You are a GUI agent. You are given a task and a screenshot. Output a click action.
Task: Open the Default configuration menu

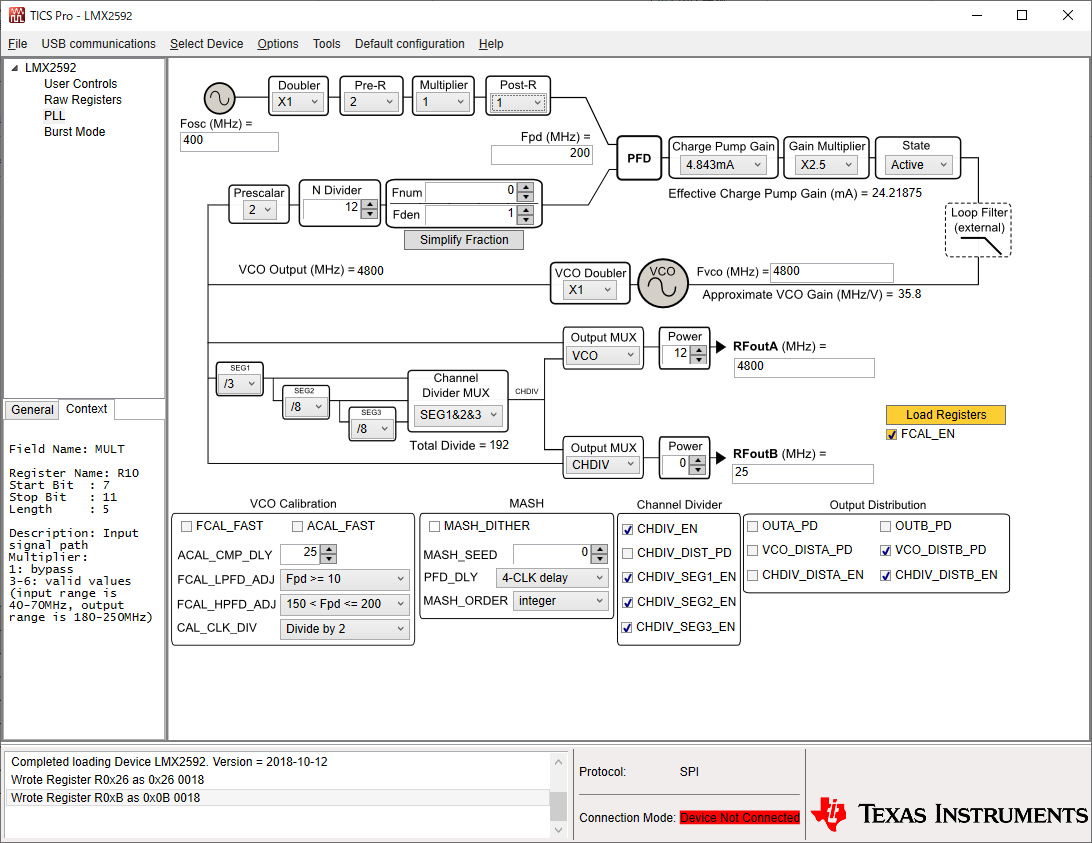[x=410, y=44]
